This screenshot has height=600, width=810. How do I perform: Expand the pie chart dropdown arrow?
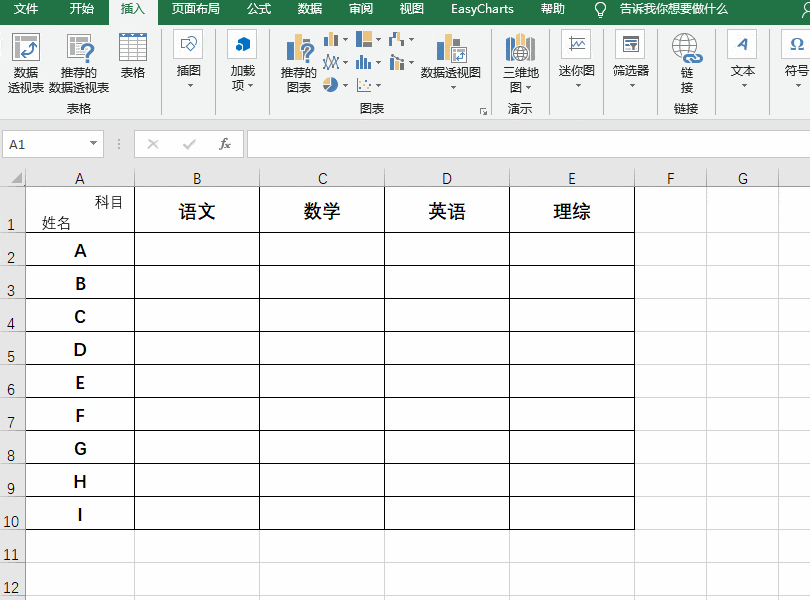[345, 85]
